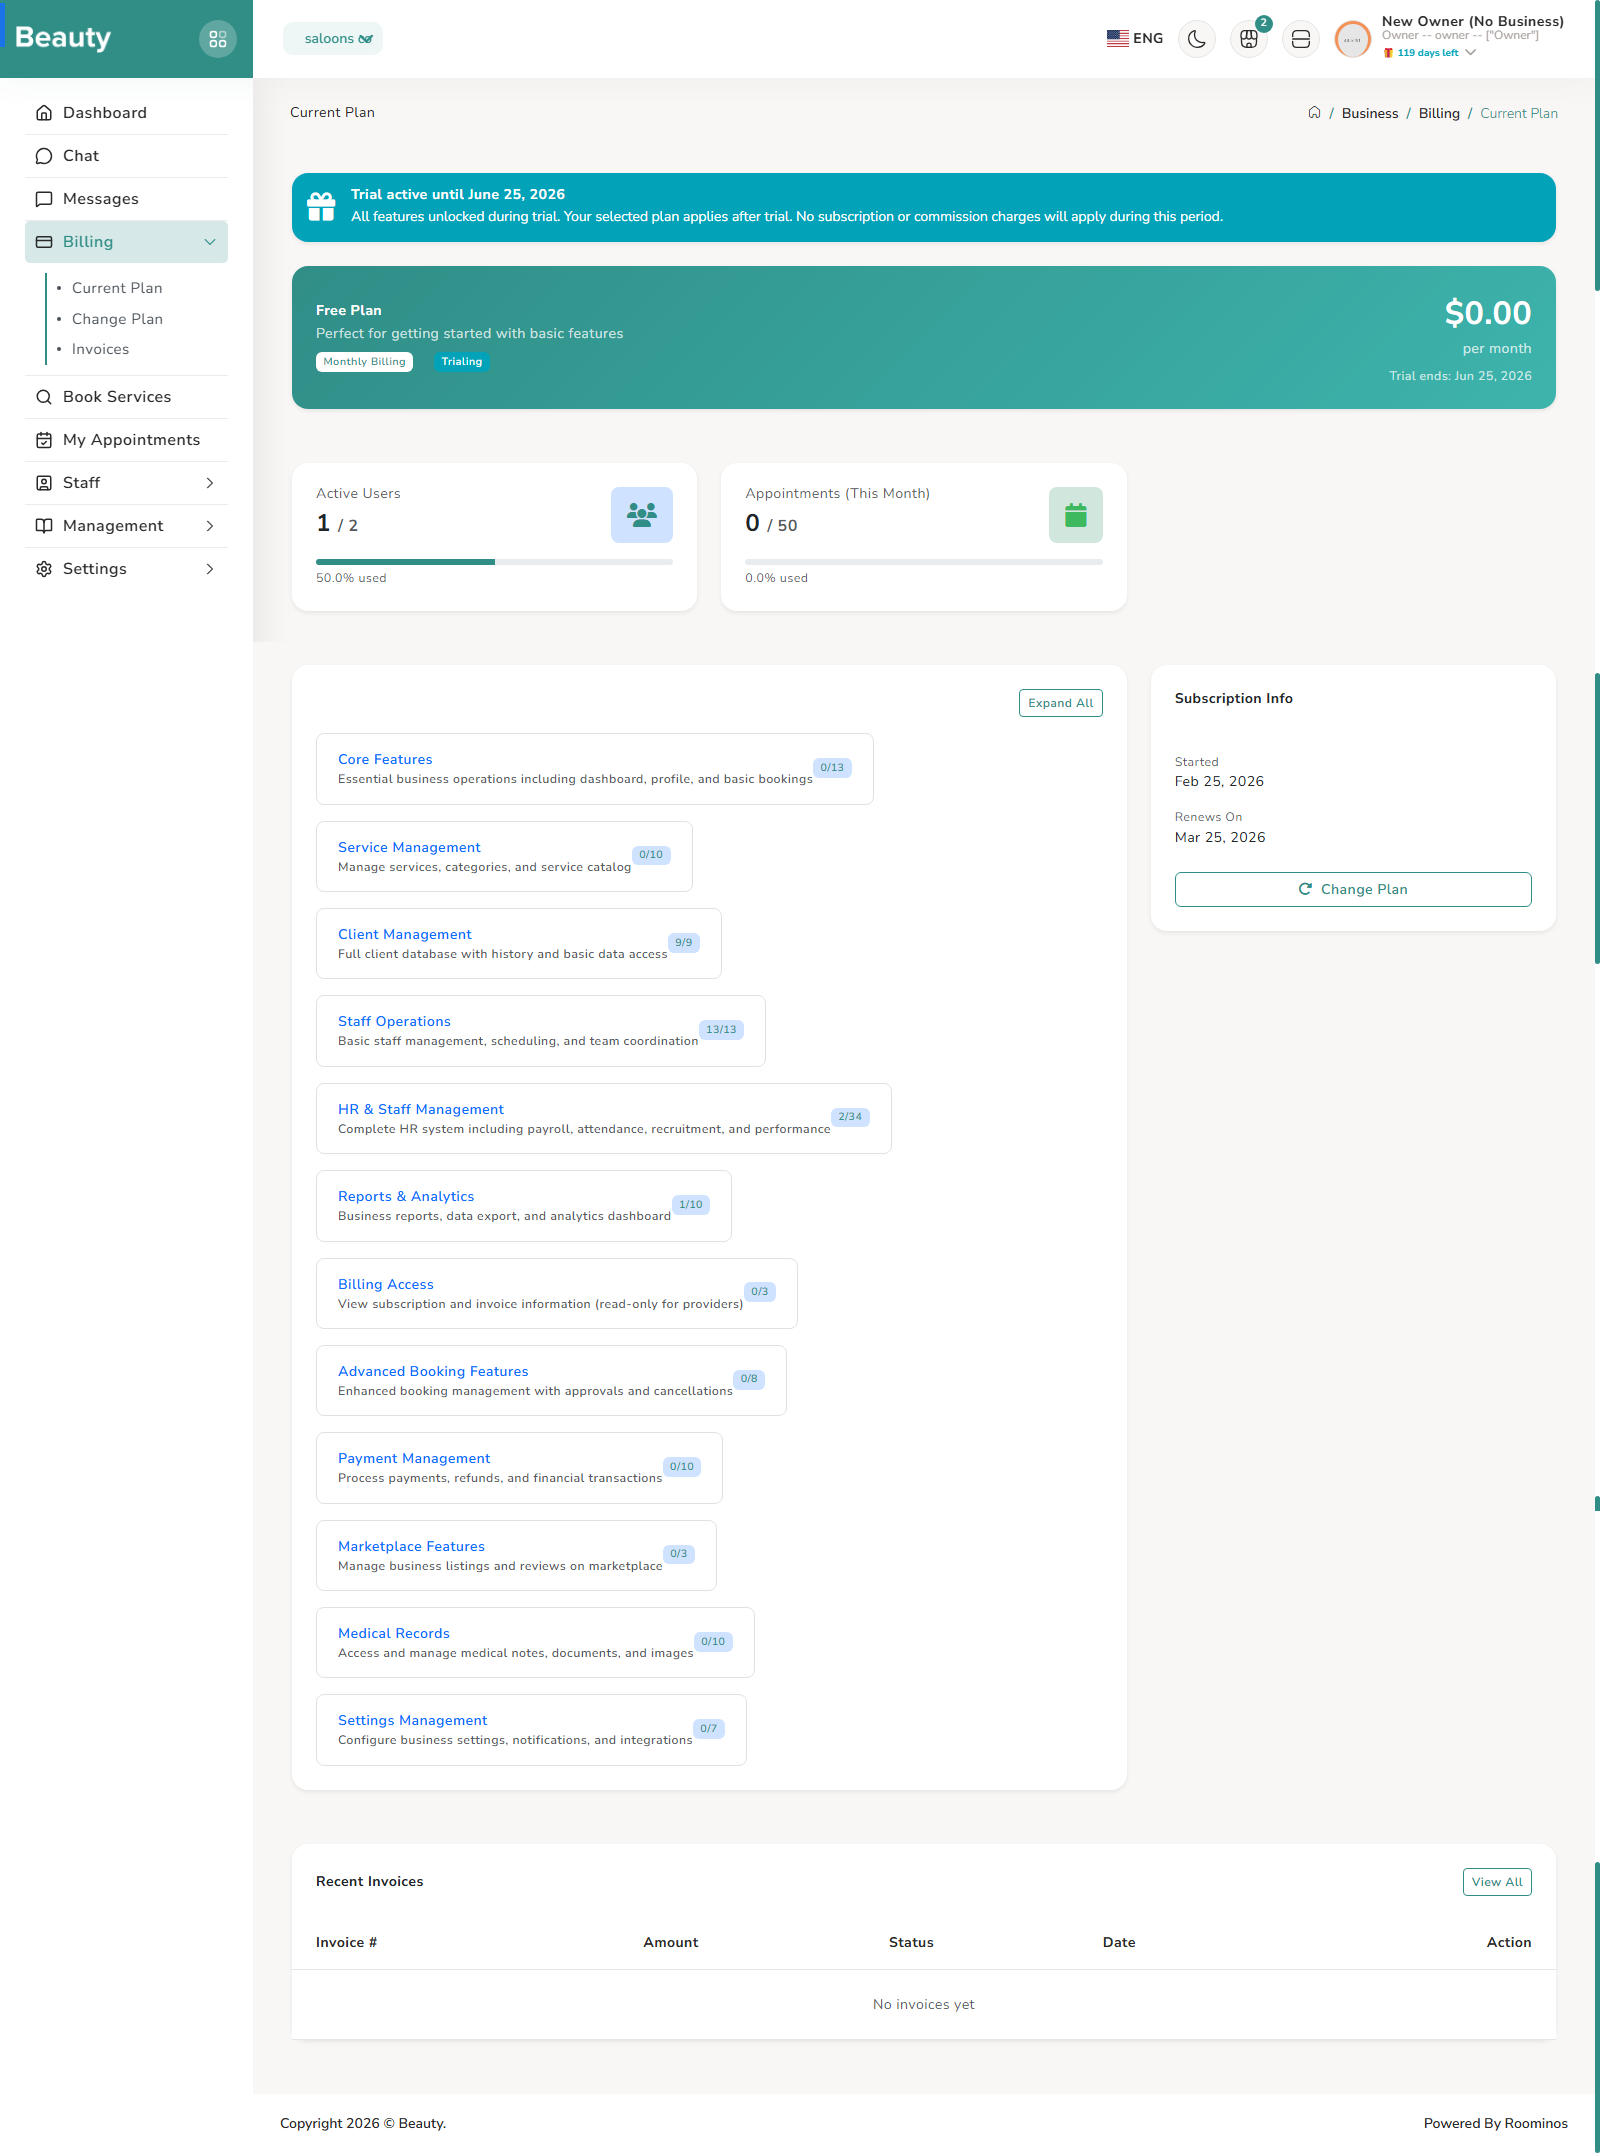This screenshot has width=1600, height=2153.
Task: Click the home breadcrumb icon
Action: [1315, 113]
